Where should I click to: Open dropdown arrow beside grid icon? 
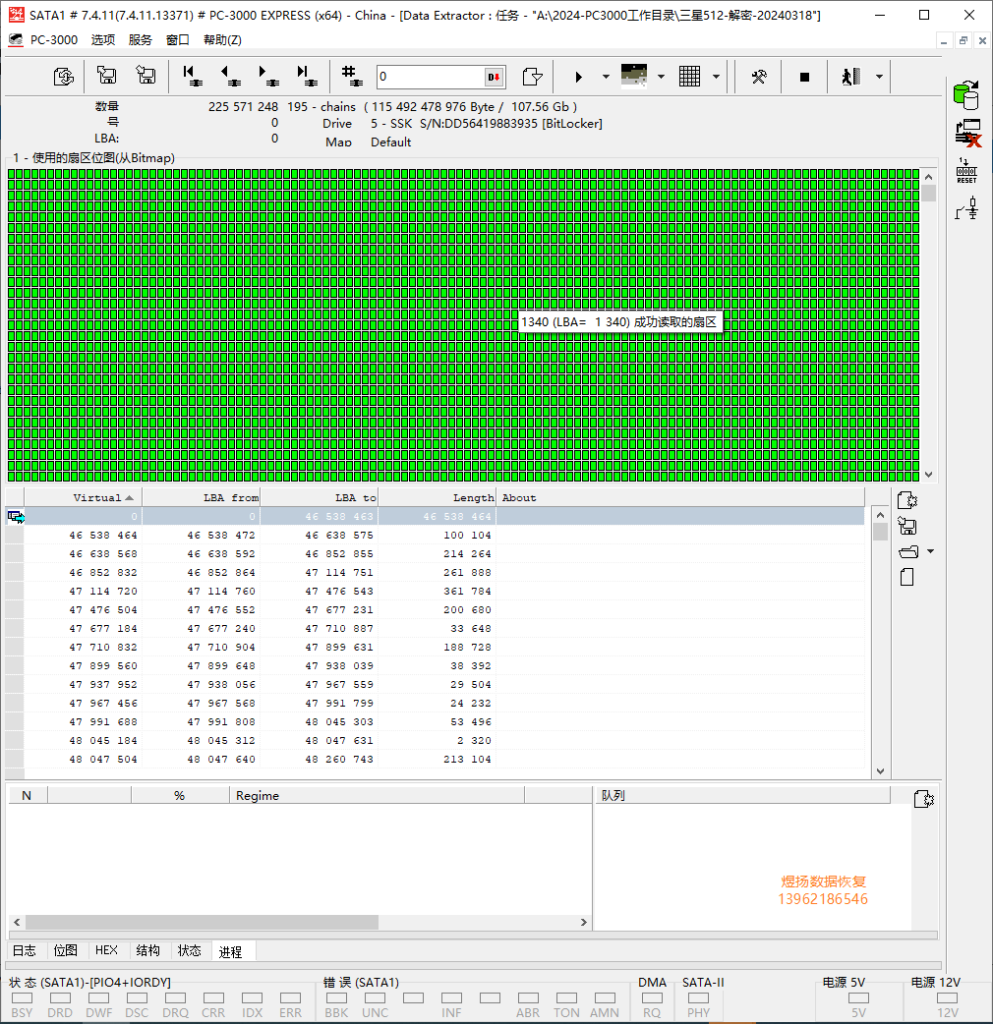(716, 77)
